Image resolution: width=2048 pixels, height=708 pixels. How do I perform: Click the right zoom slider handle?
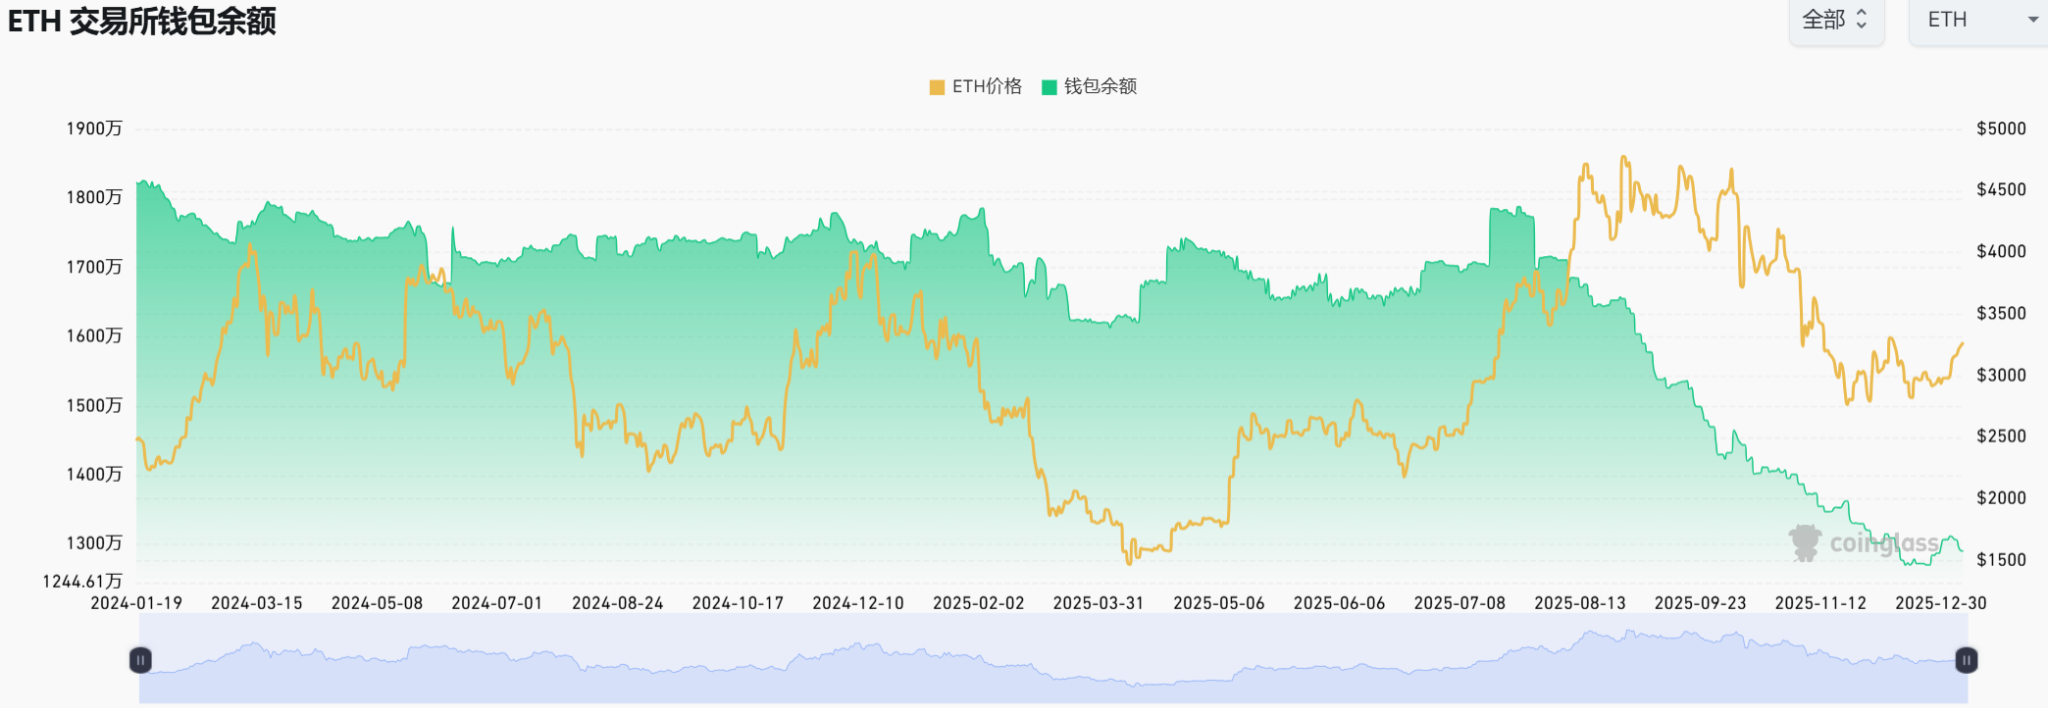[1966, 660]
